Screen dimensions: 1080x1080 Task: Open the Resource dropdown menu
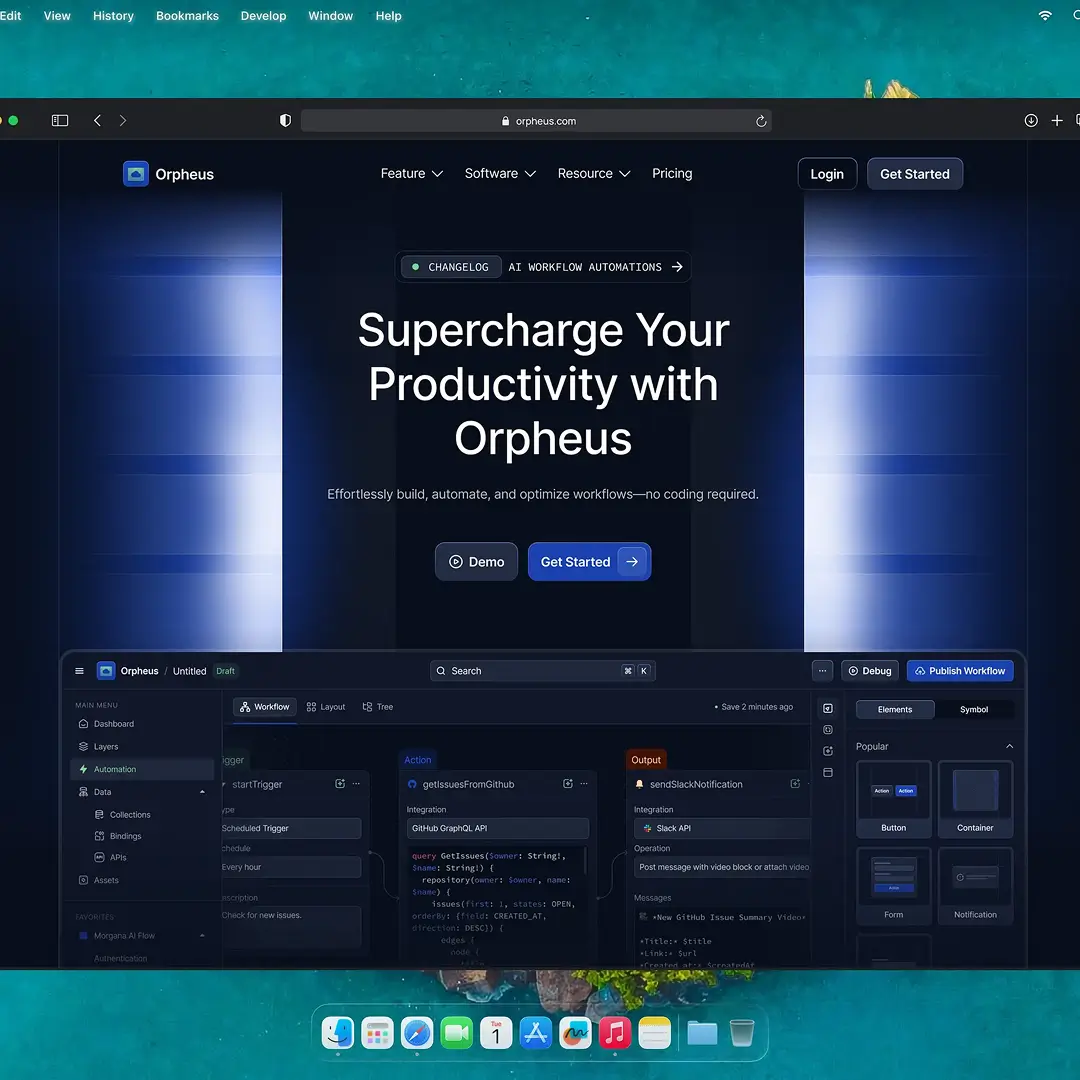pyautogui.click(x=594, y=174)
